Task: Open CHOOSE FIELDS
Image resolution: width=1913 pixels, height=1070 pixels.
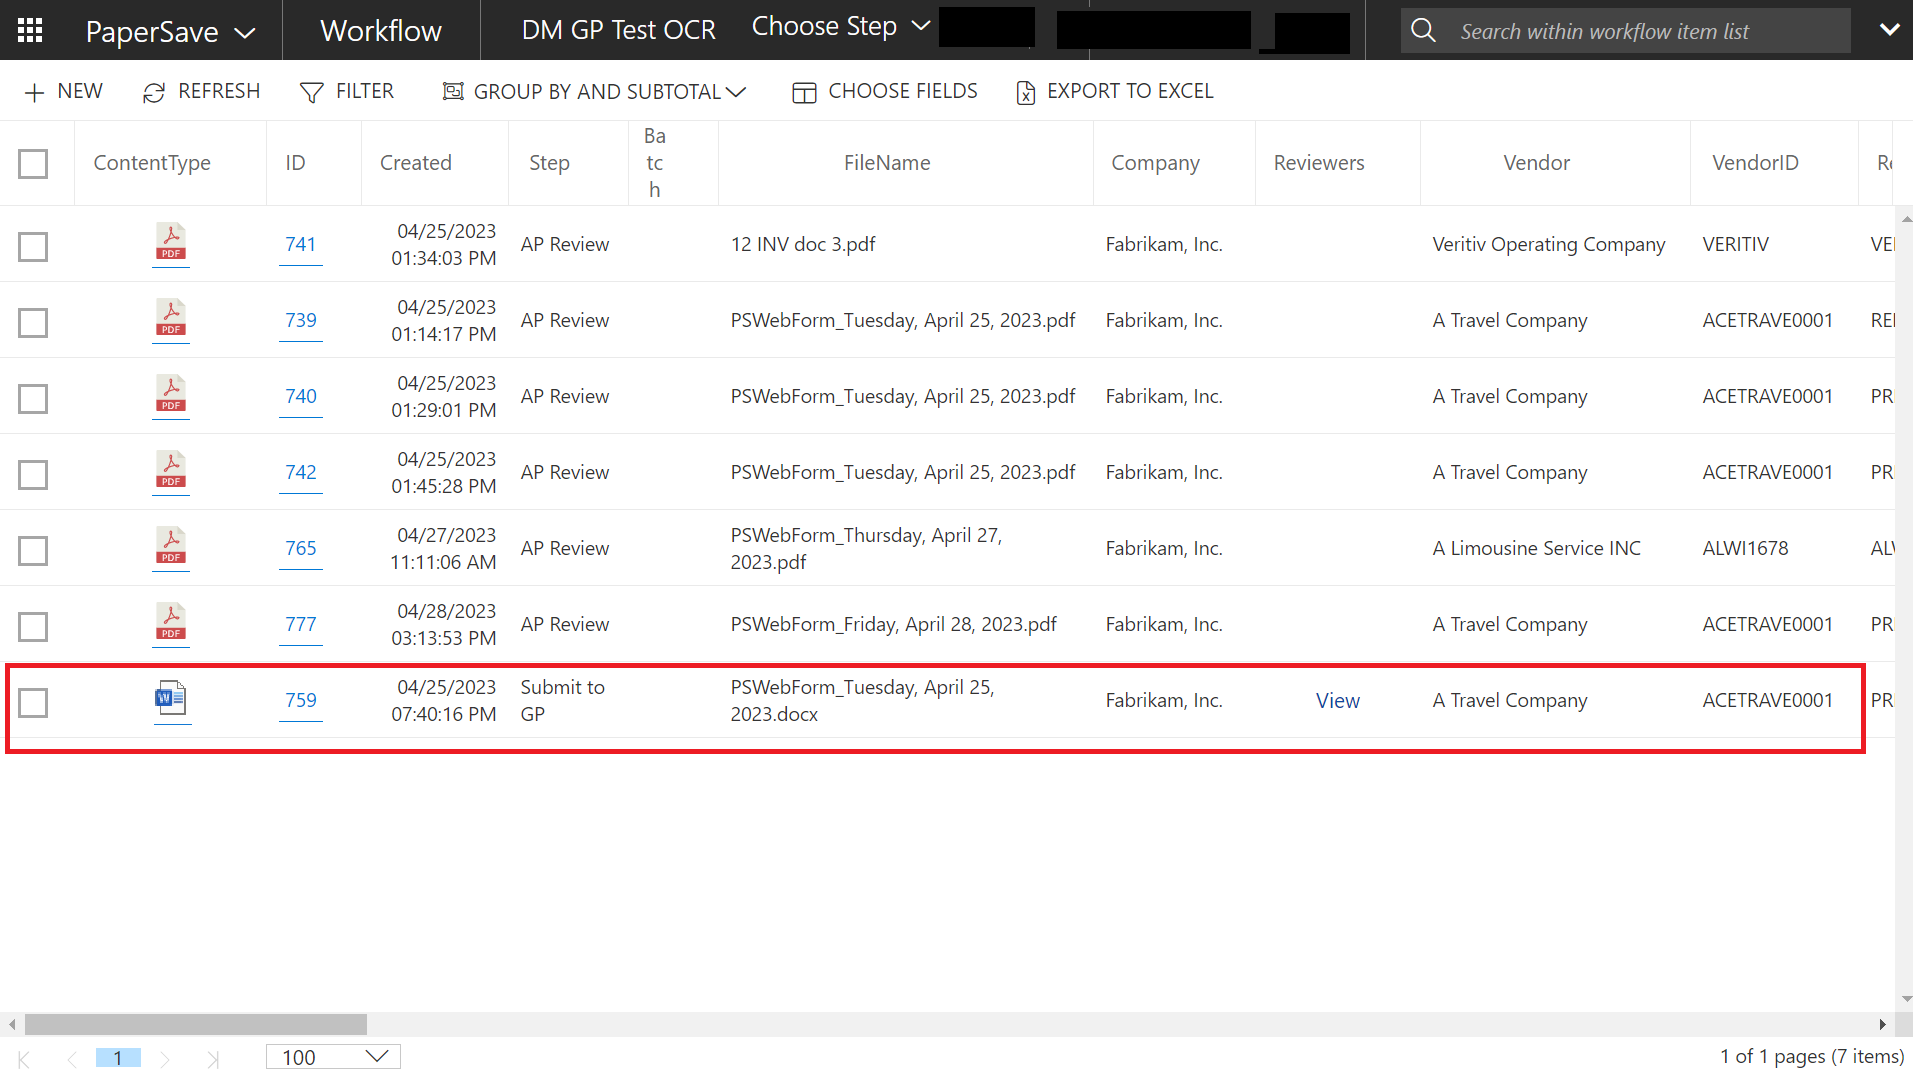Action: pyautogui.click(x=885, y=92)
